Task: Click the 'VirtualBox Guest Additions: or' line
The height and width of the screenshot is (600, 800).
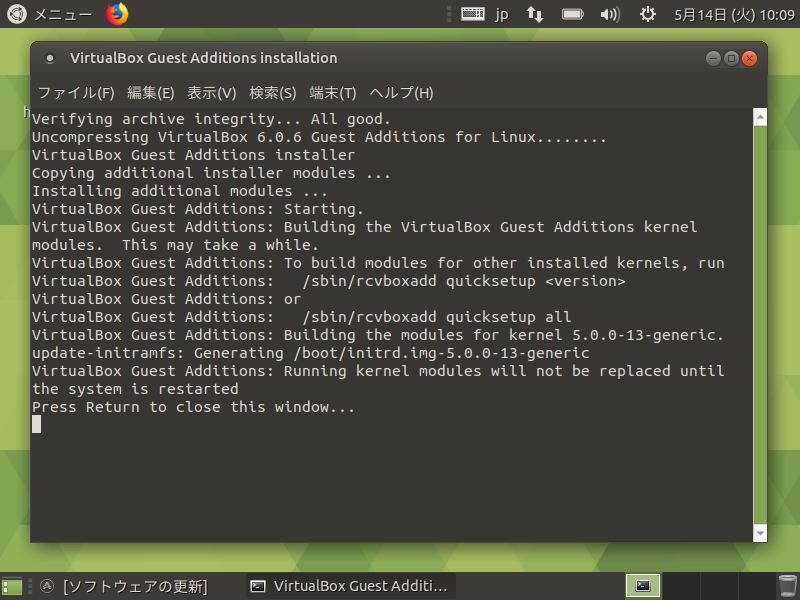Action: [166, 299]
